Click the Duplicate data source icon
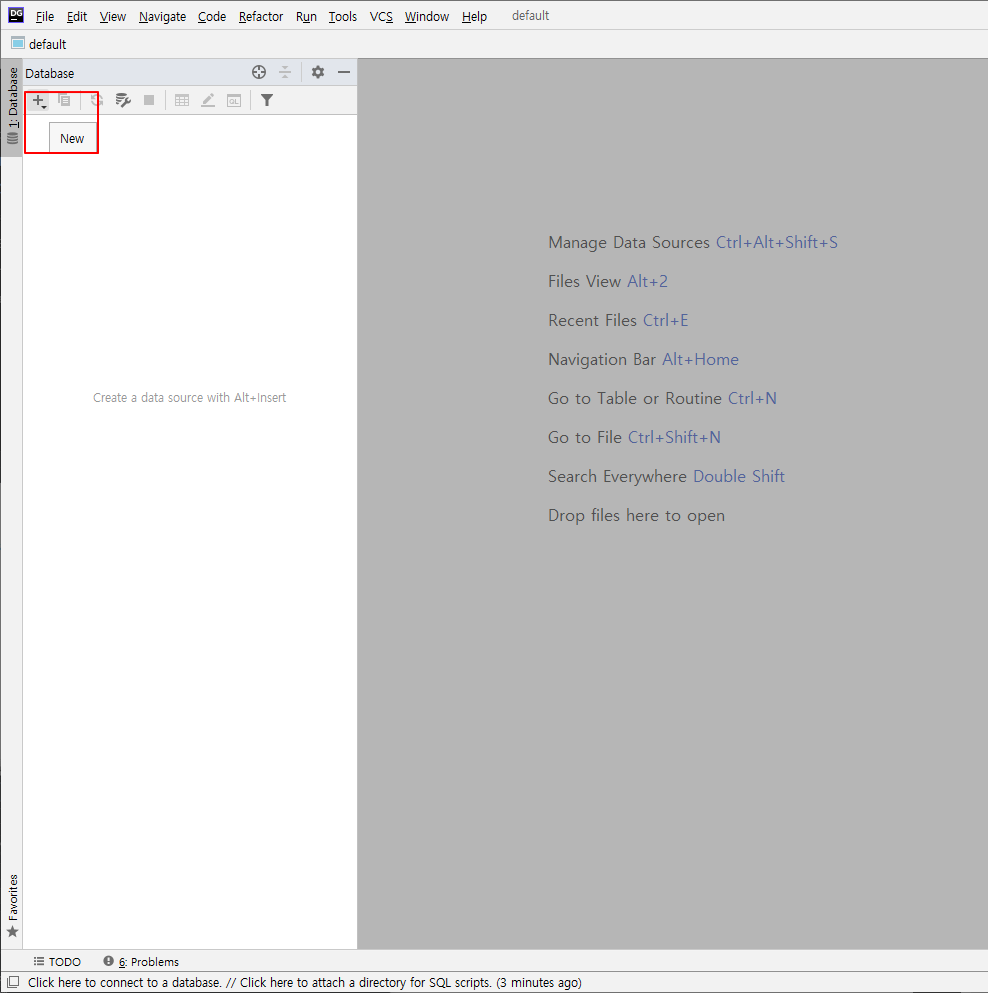Viewport: 988px width, 993px height. (65, 100)
